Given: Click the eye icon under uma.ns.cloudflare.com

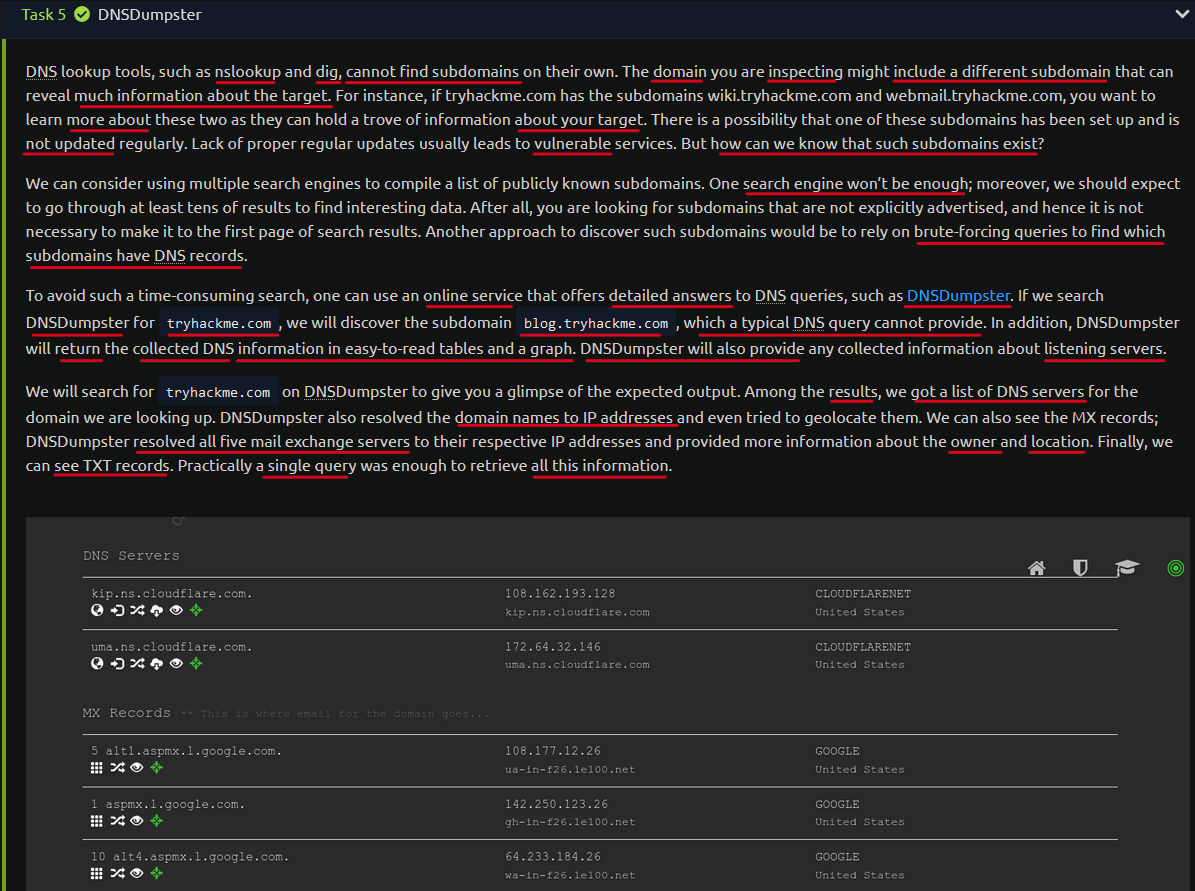Looking at the screenshot, I should click(176, 663).
